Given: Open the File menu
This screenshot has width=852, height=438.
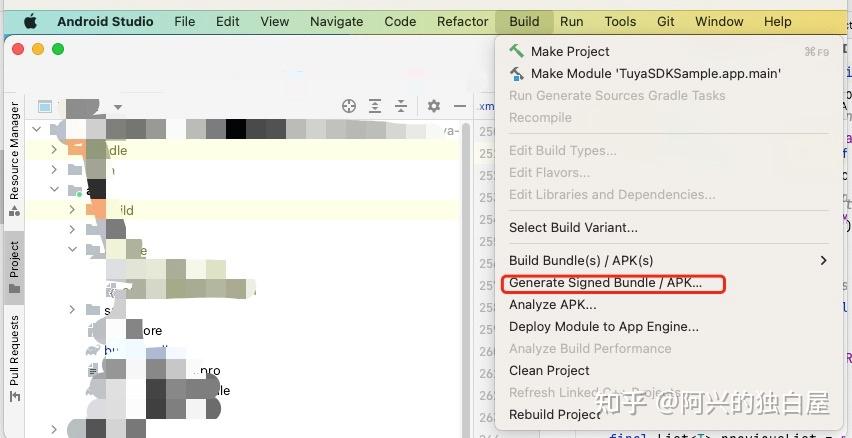Looking at the screenshot, I should [x=185, y=22].
